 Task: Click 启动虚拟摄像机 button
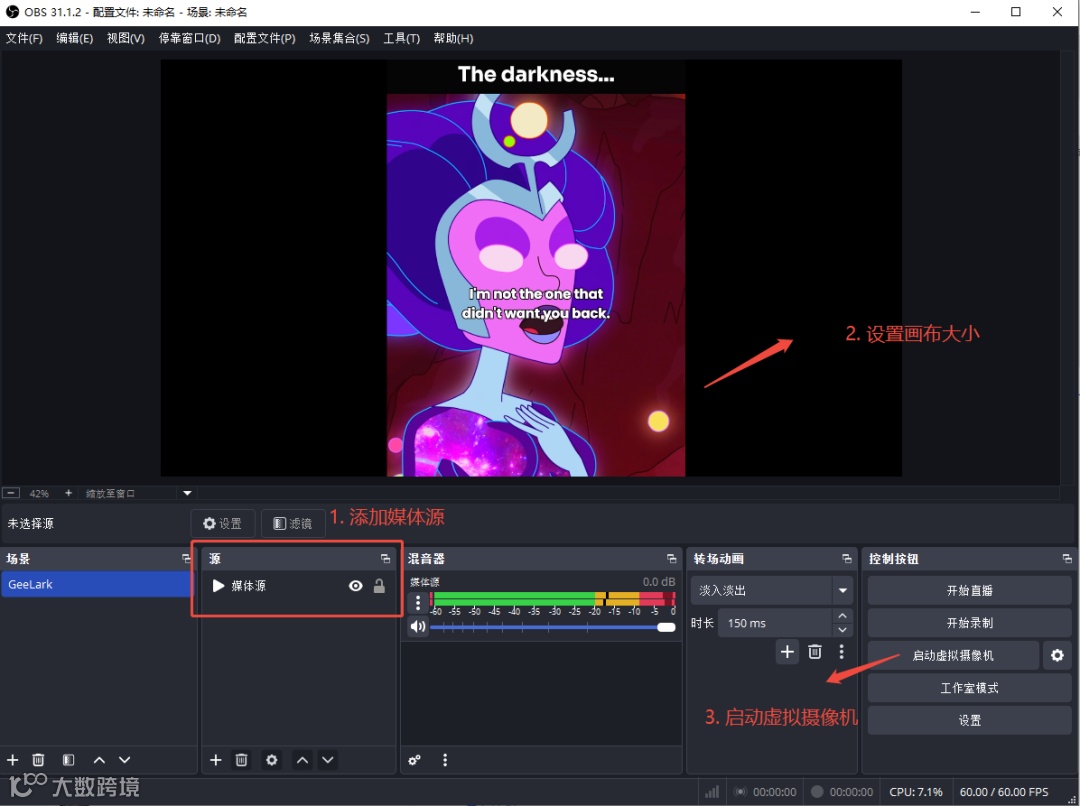click(953, 655)
